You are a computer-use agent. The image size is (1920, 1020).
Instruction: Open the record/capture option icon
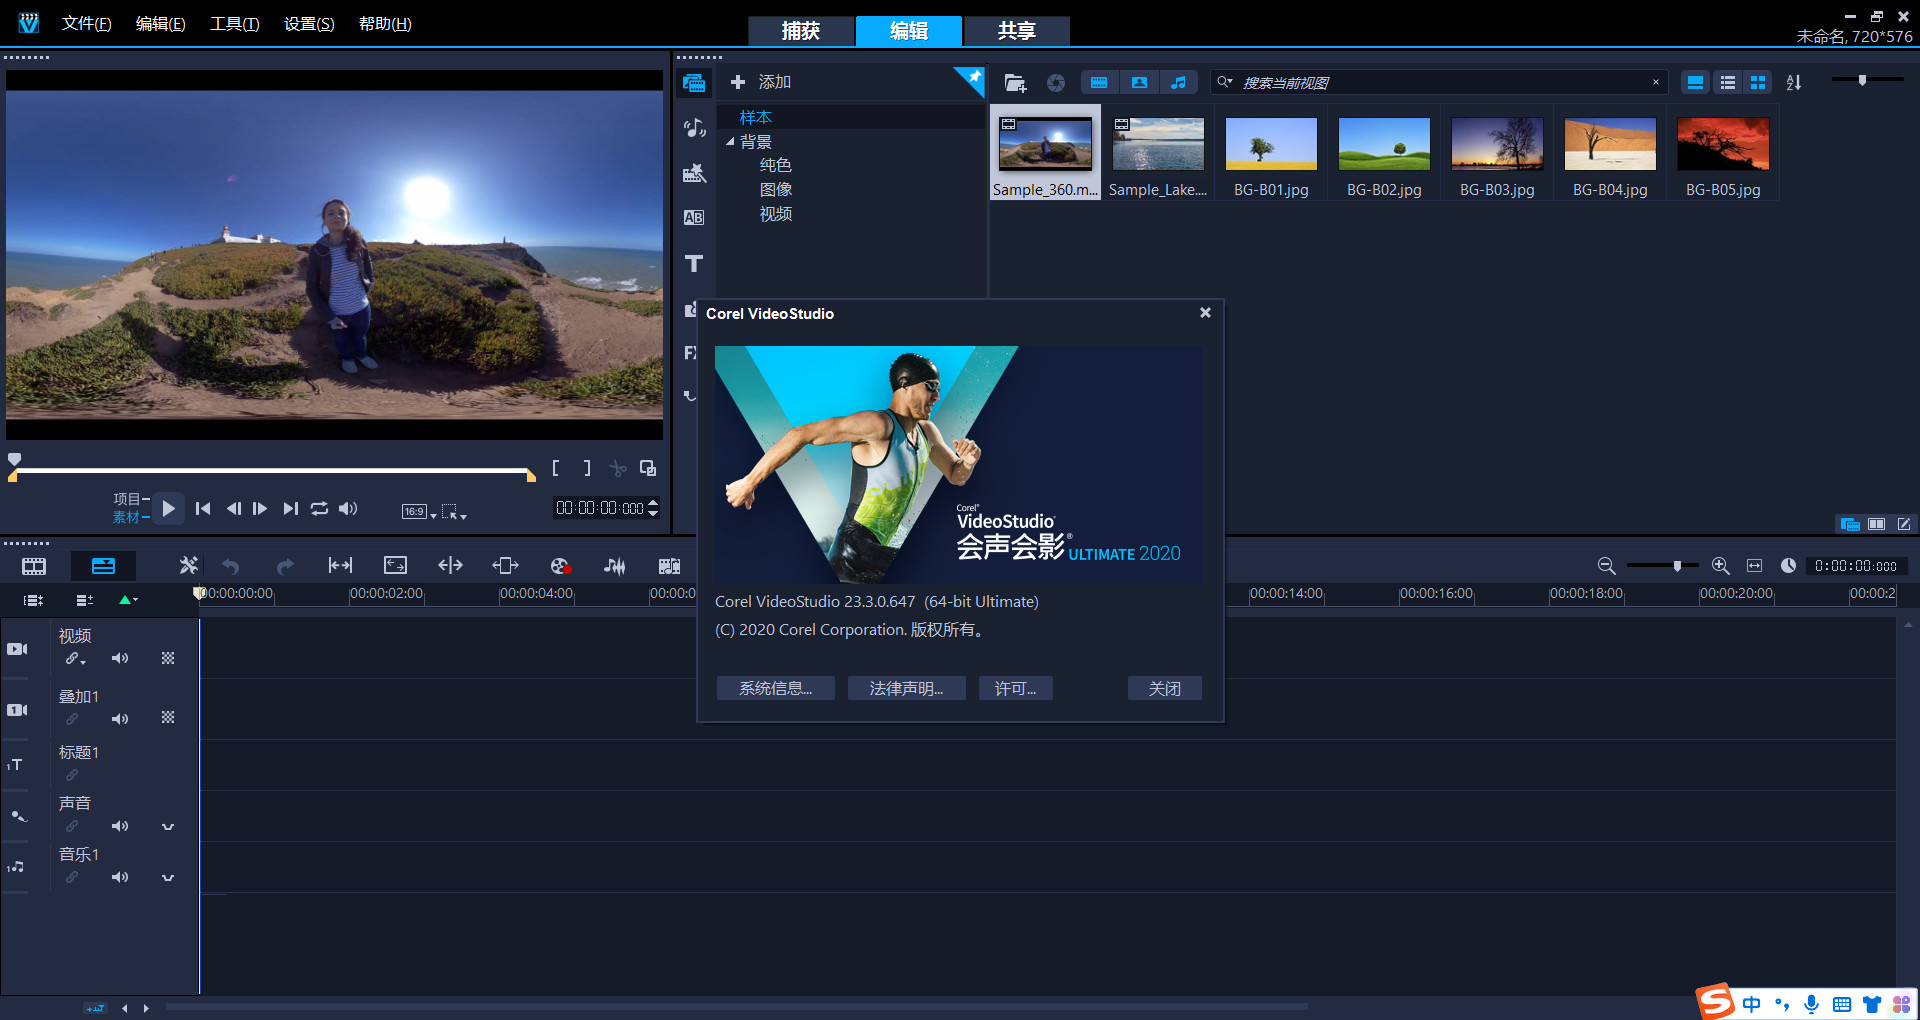(x=560, y=566)
